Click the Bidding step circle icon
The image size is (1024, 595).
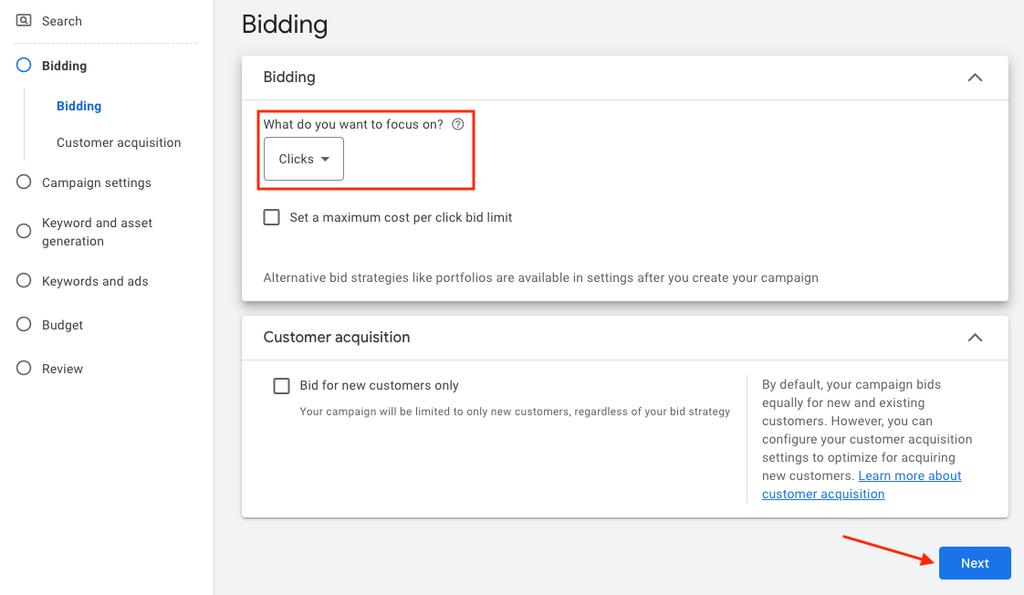24,66
